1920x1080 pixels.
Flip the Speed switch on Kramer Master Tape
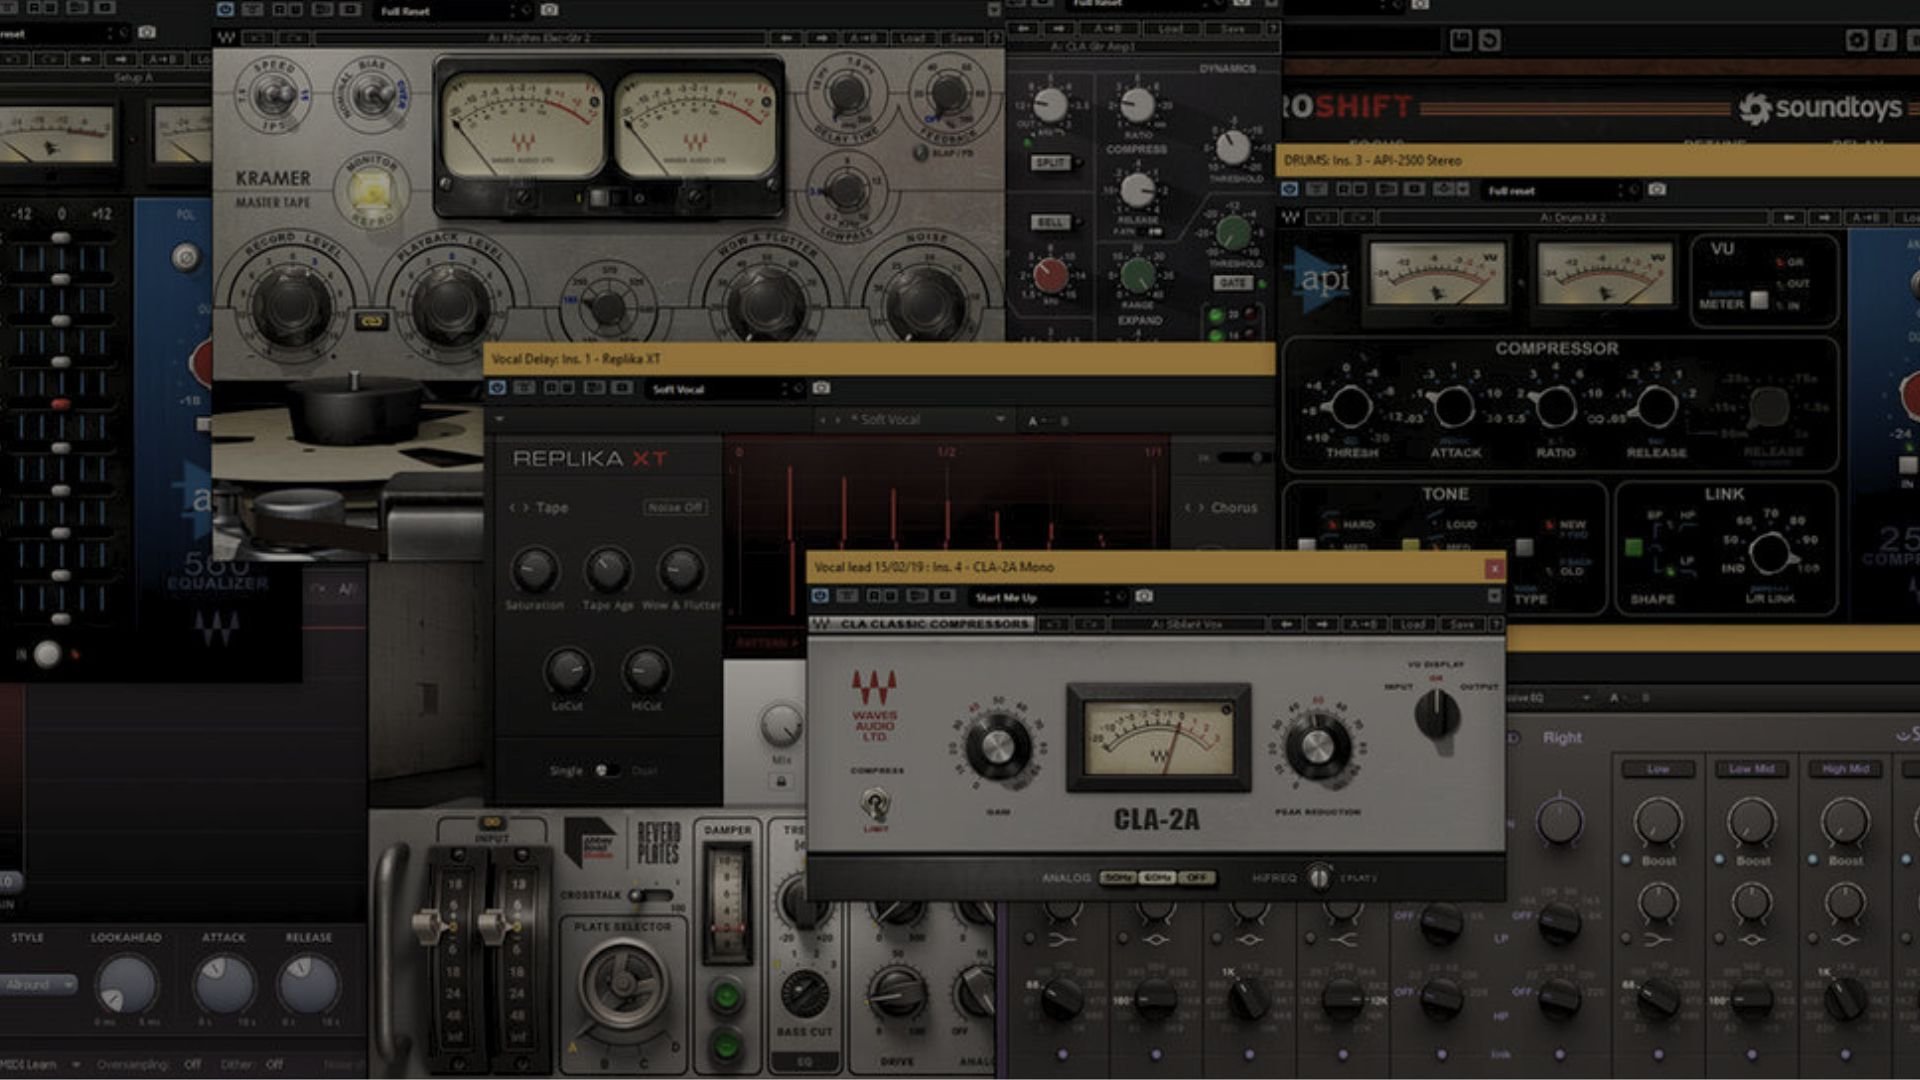click(274, 96)
